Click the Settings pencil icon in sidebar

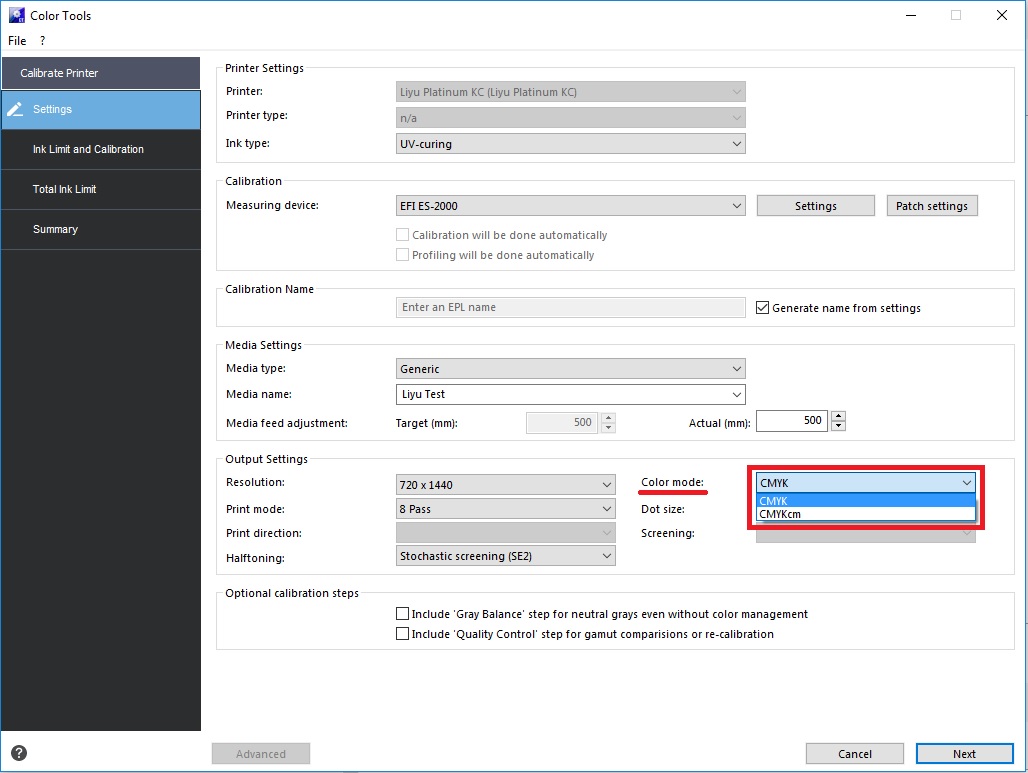[15, 109]
